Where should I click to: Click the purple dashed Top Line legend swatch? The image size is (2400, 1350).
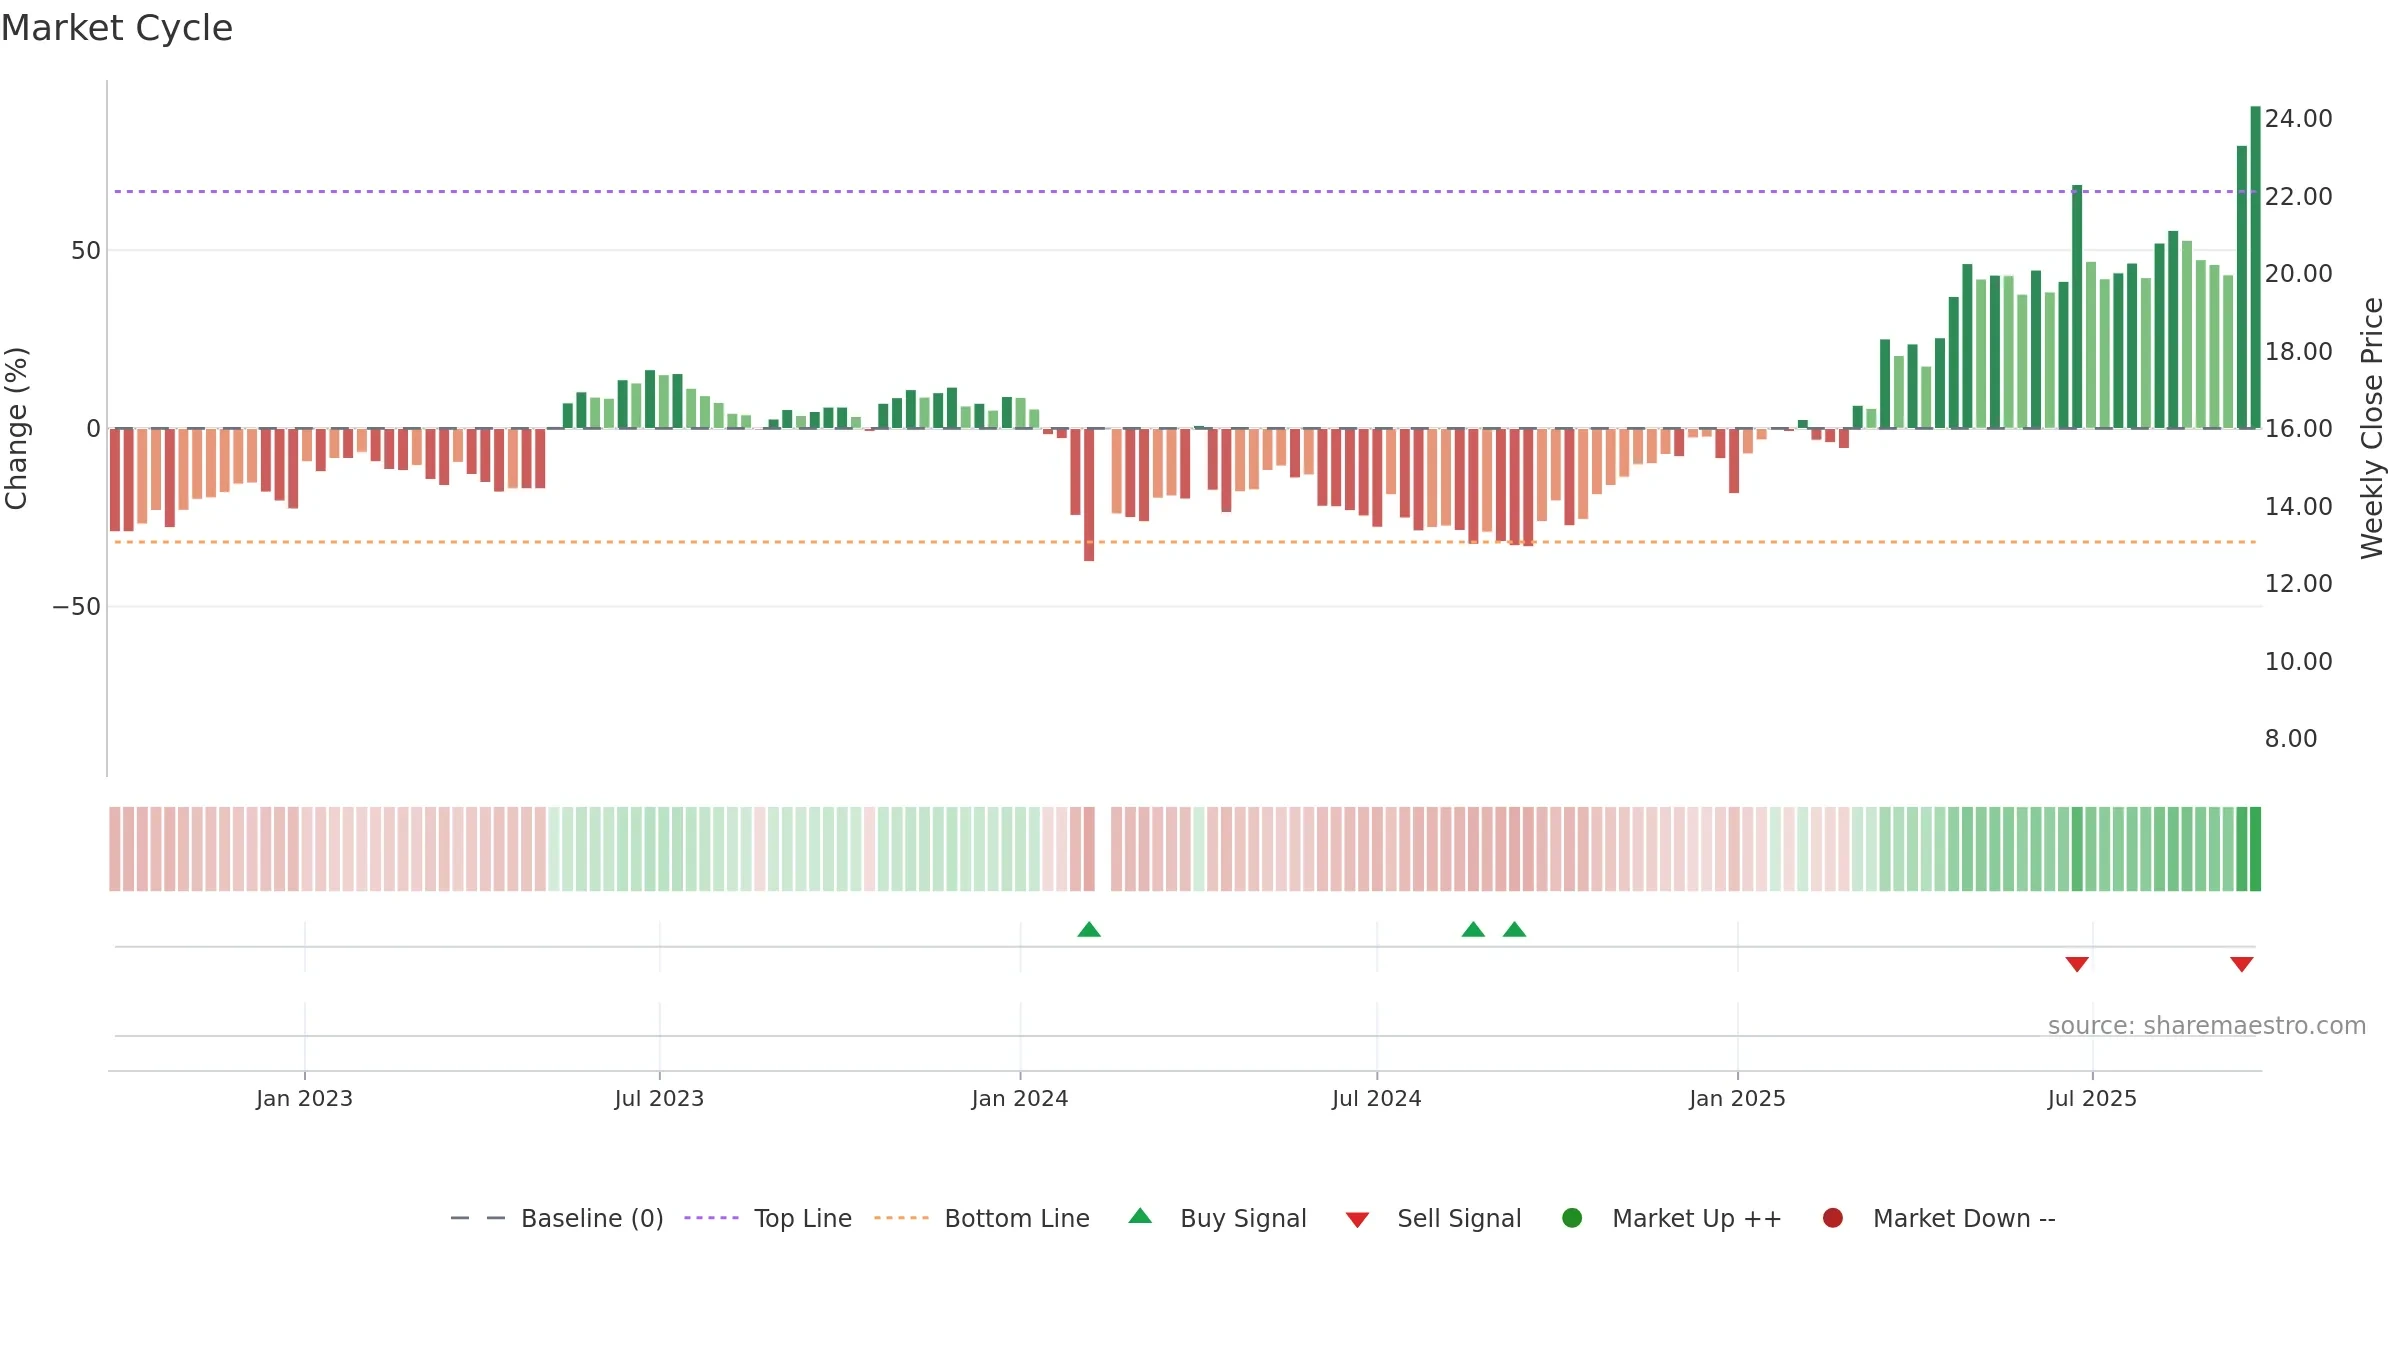(x=711, y=1218)
